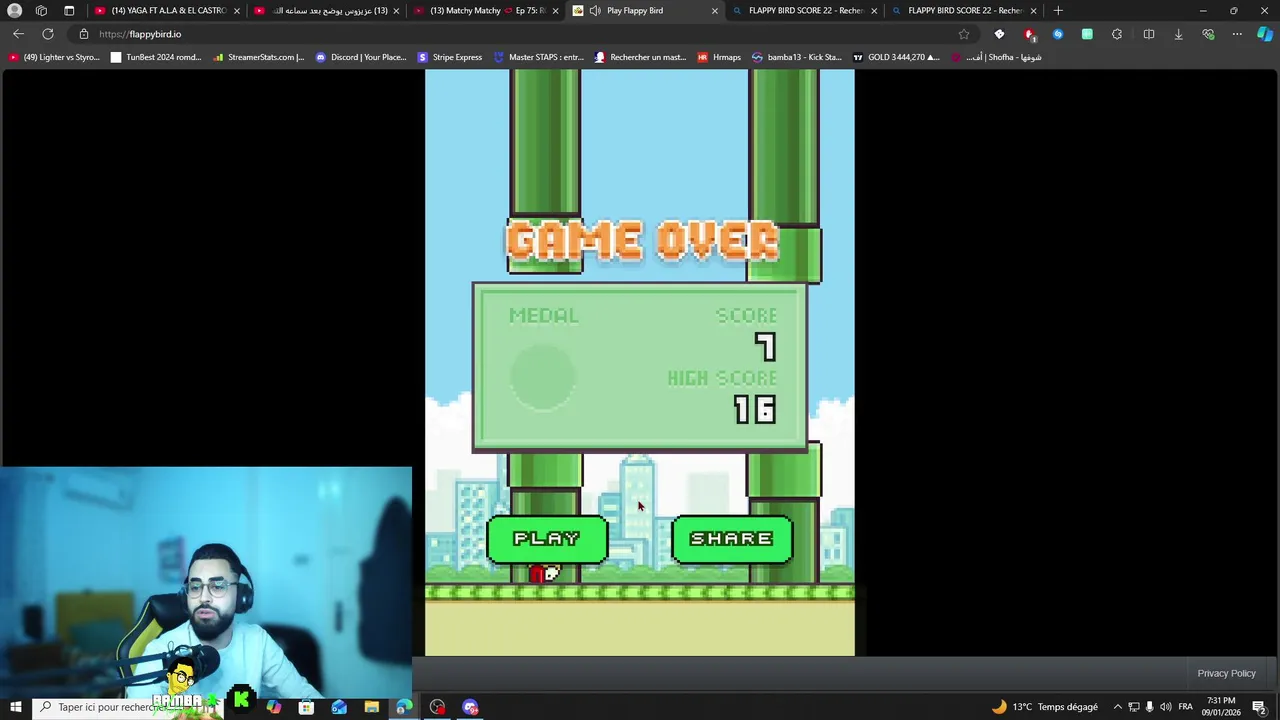Open the Mail taskbar icon
The image size is (1280, 720).
click(x=339, y=707)
